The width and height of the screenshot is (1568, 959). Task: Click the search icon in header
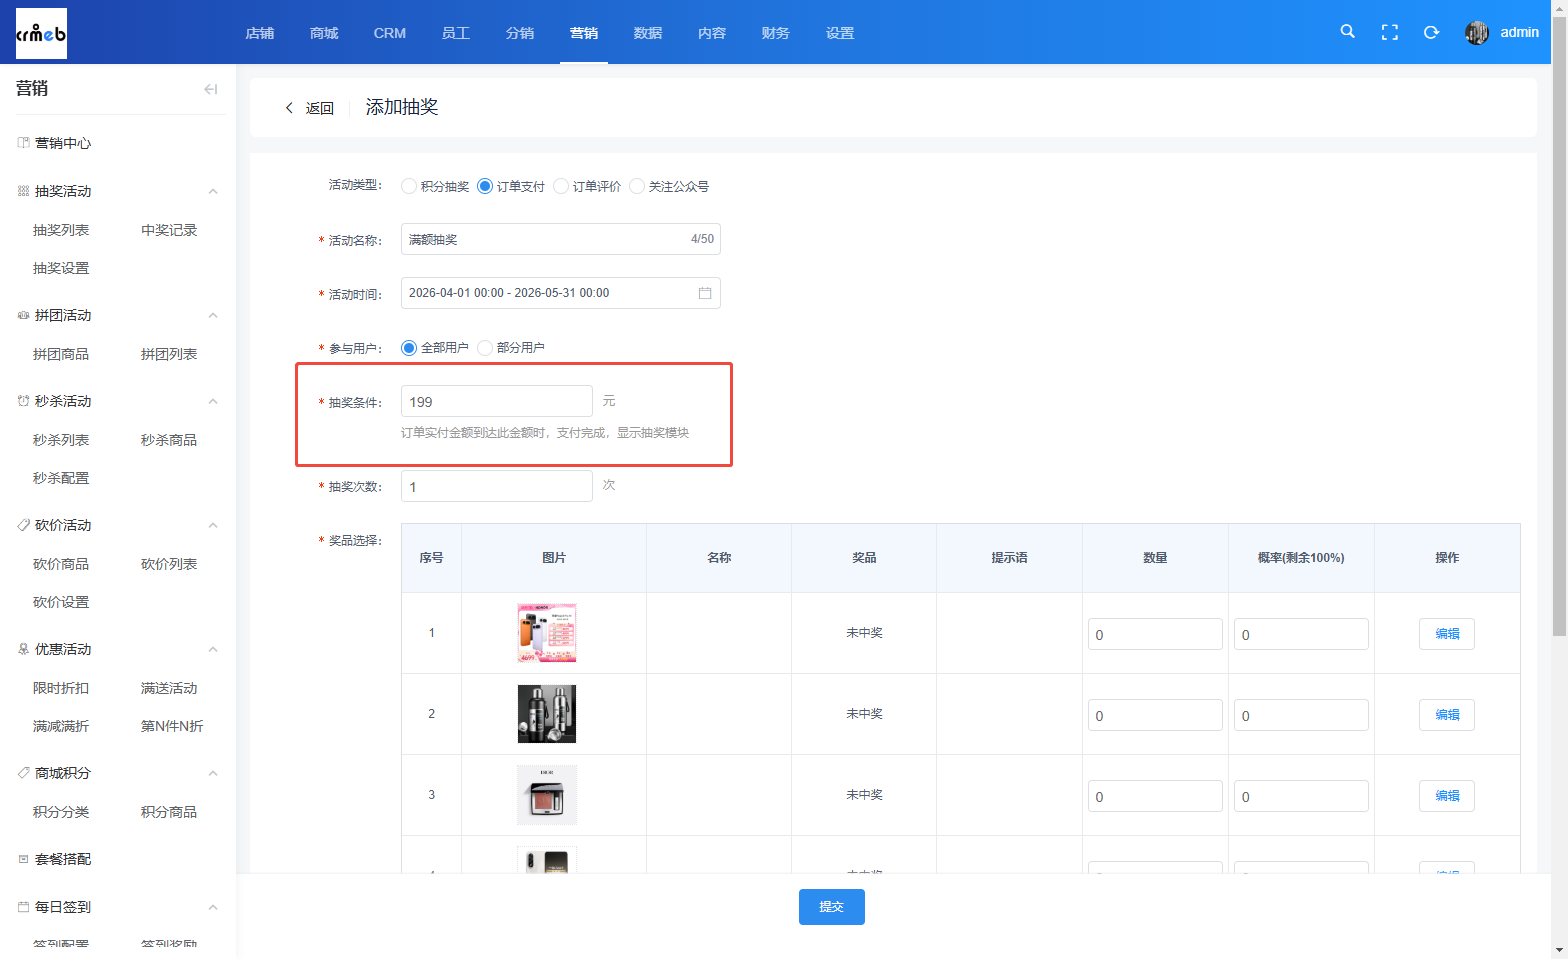pyautogui.click(x=1347, y=32)
